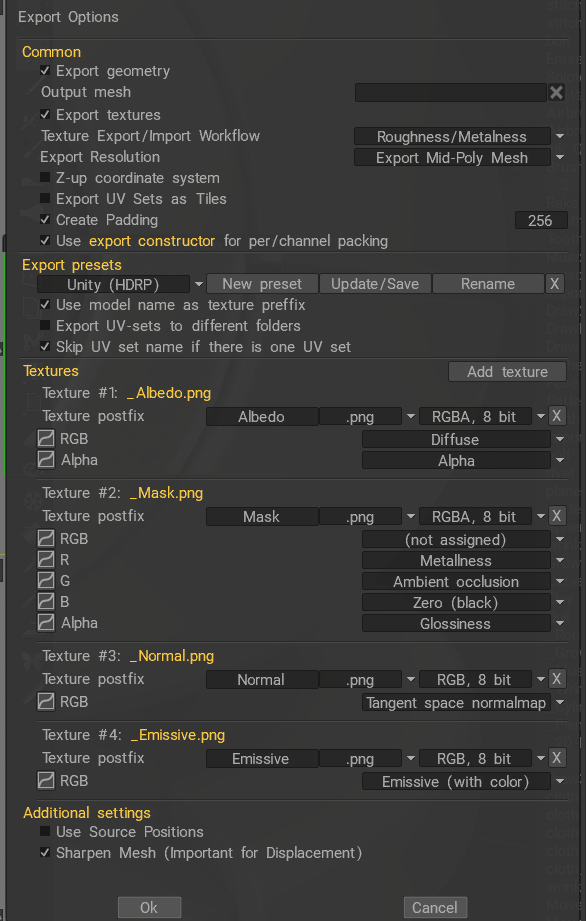Toggle Export UV Sets as Tiles
This screenshot has width=586, height=921.
coord(45,198)
